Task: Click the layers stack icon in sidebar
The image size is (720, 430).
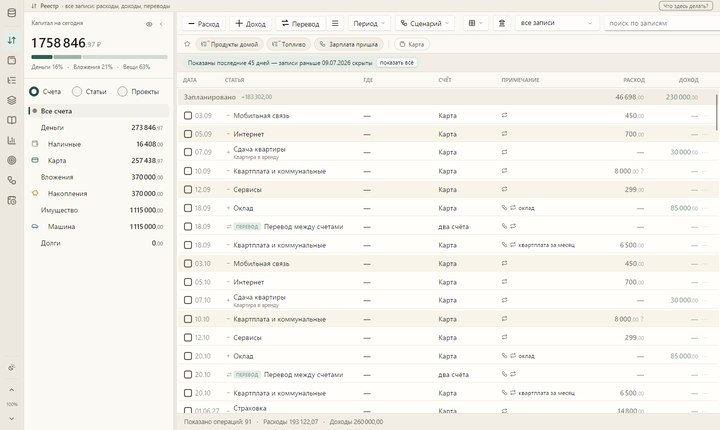Action: 12,100
